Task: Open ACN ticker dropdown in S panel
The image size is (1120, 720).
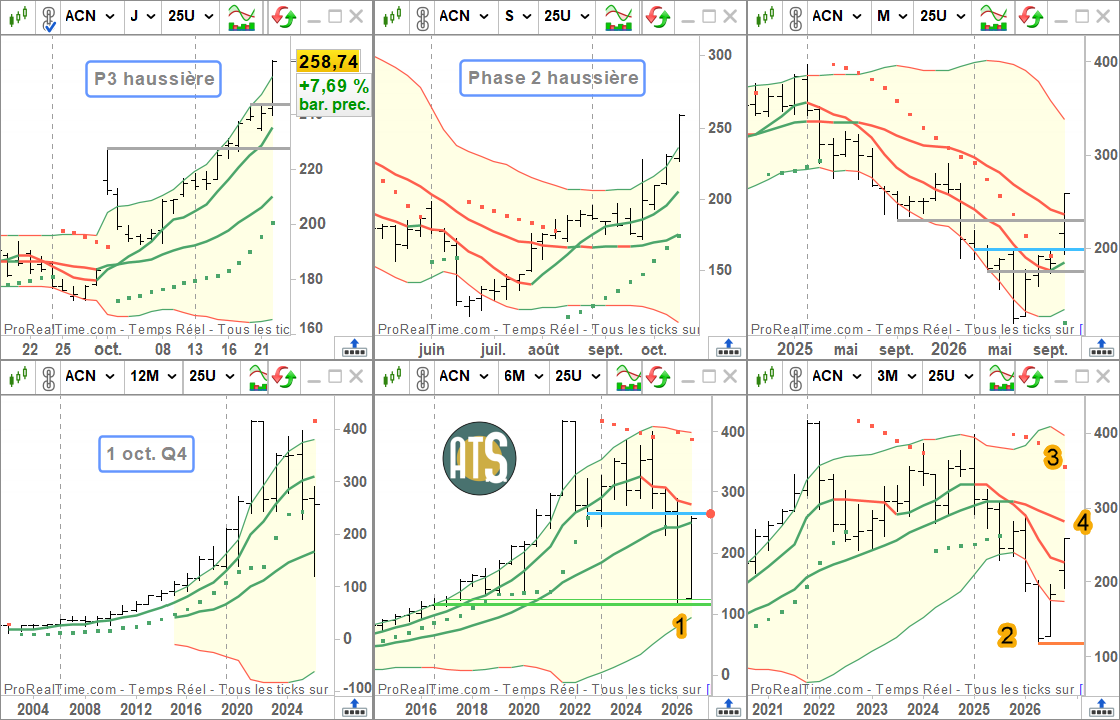Action: click(x=464, y=16)
